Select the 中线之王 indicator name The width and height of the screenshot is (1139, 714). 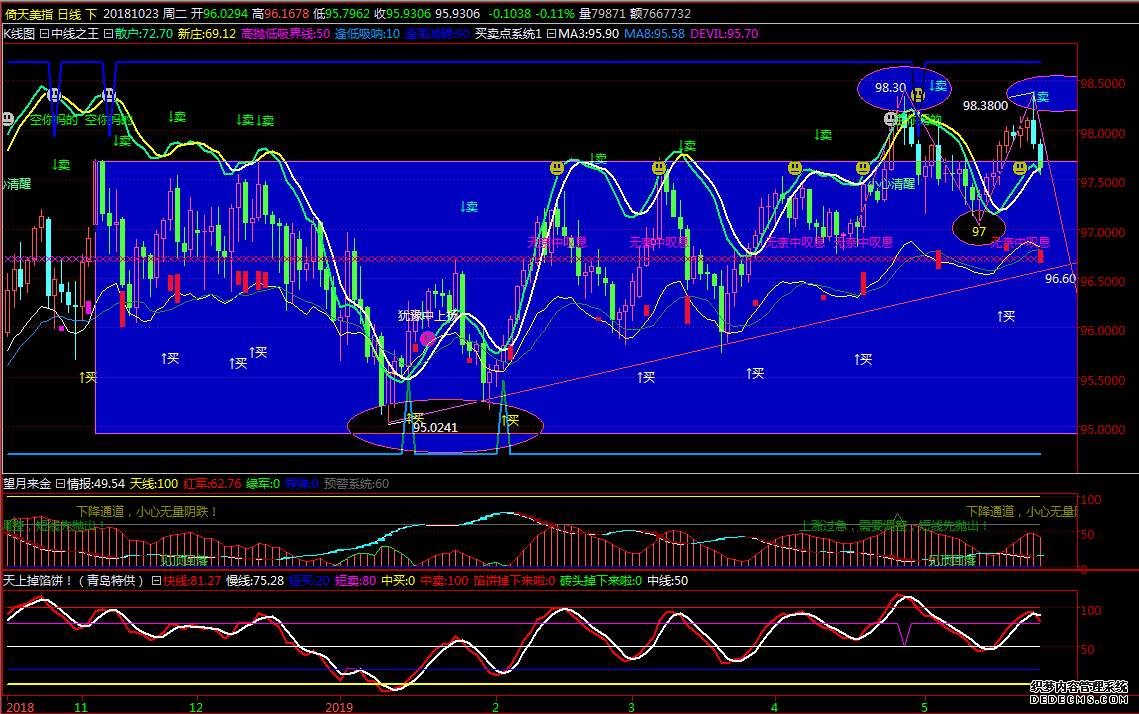click(x=75, y=33)
